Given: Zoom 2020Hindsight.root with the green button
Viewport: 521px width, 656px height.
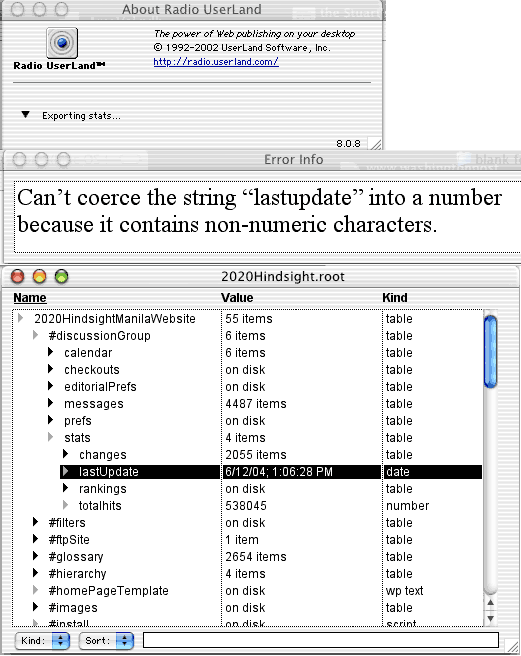Looking at the screenshot, I should coord(62,277).
